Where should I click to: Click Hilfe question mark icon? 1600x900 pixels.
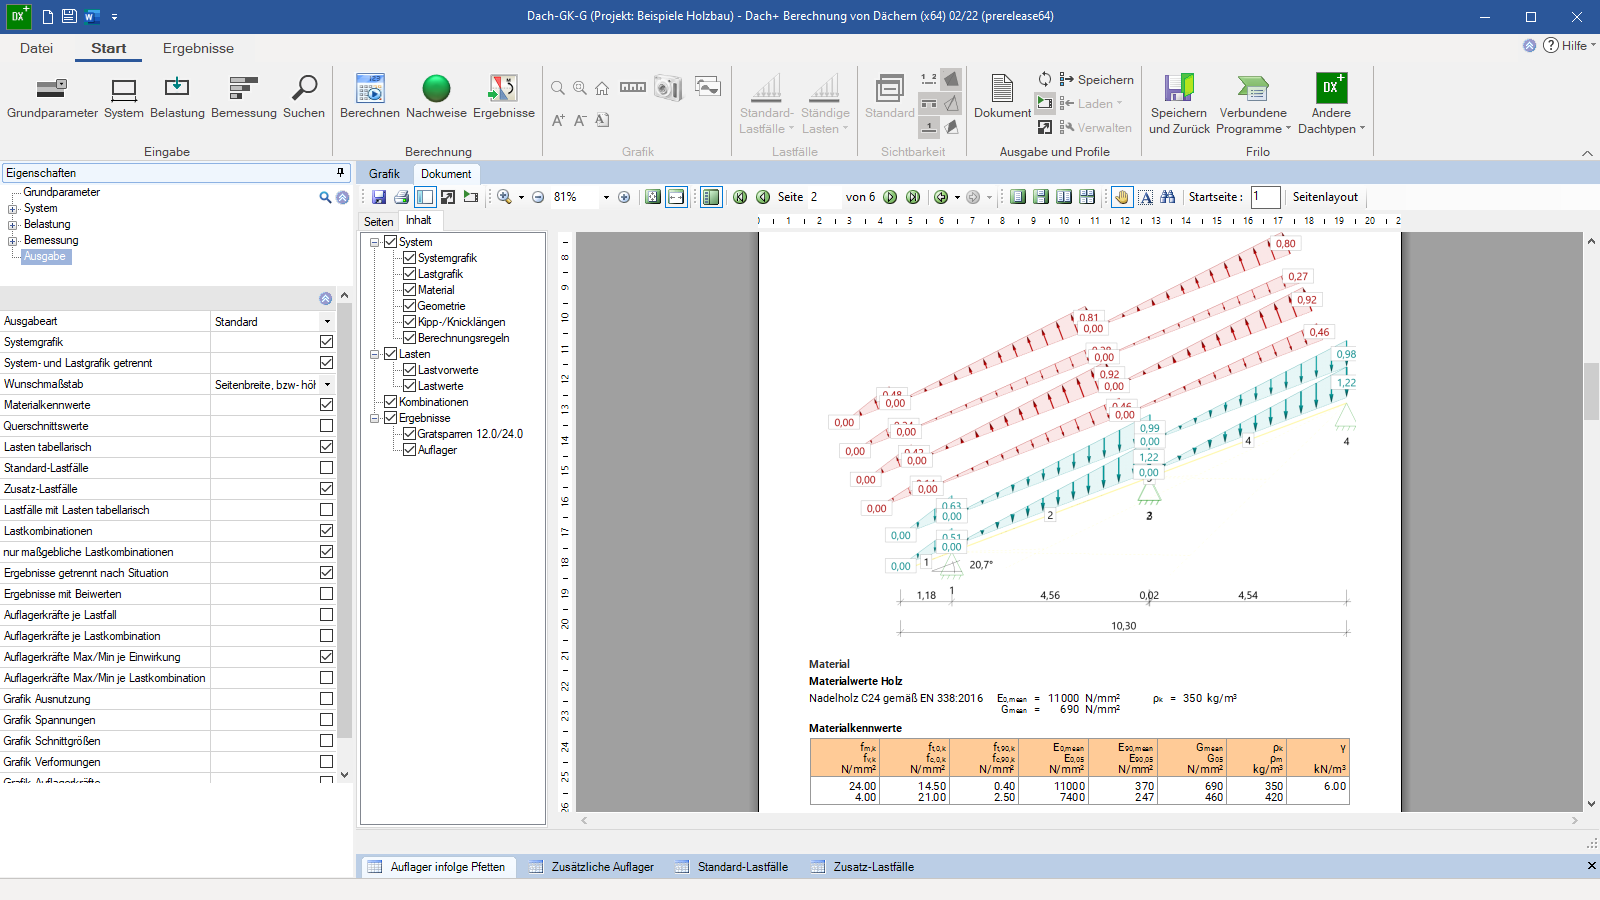[1551, 45]
